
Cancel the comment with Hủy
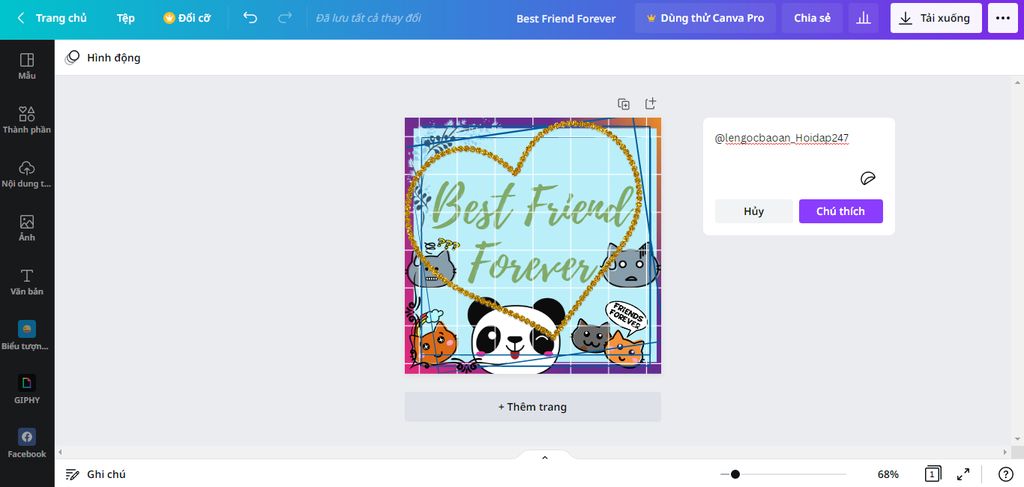coord(754,212)
